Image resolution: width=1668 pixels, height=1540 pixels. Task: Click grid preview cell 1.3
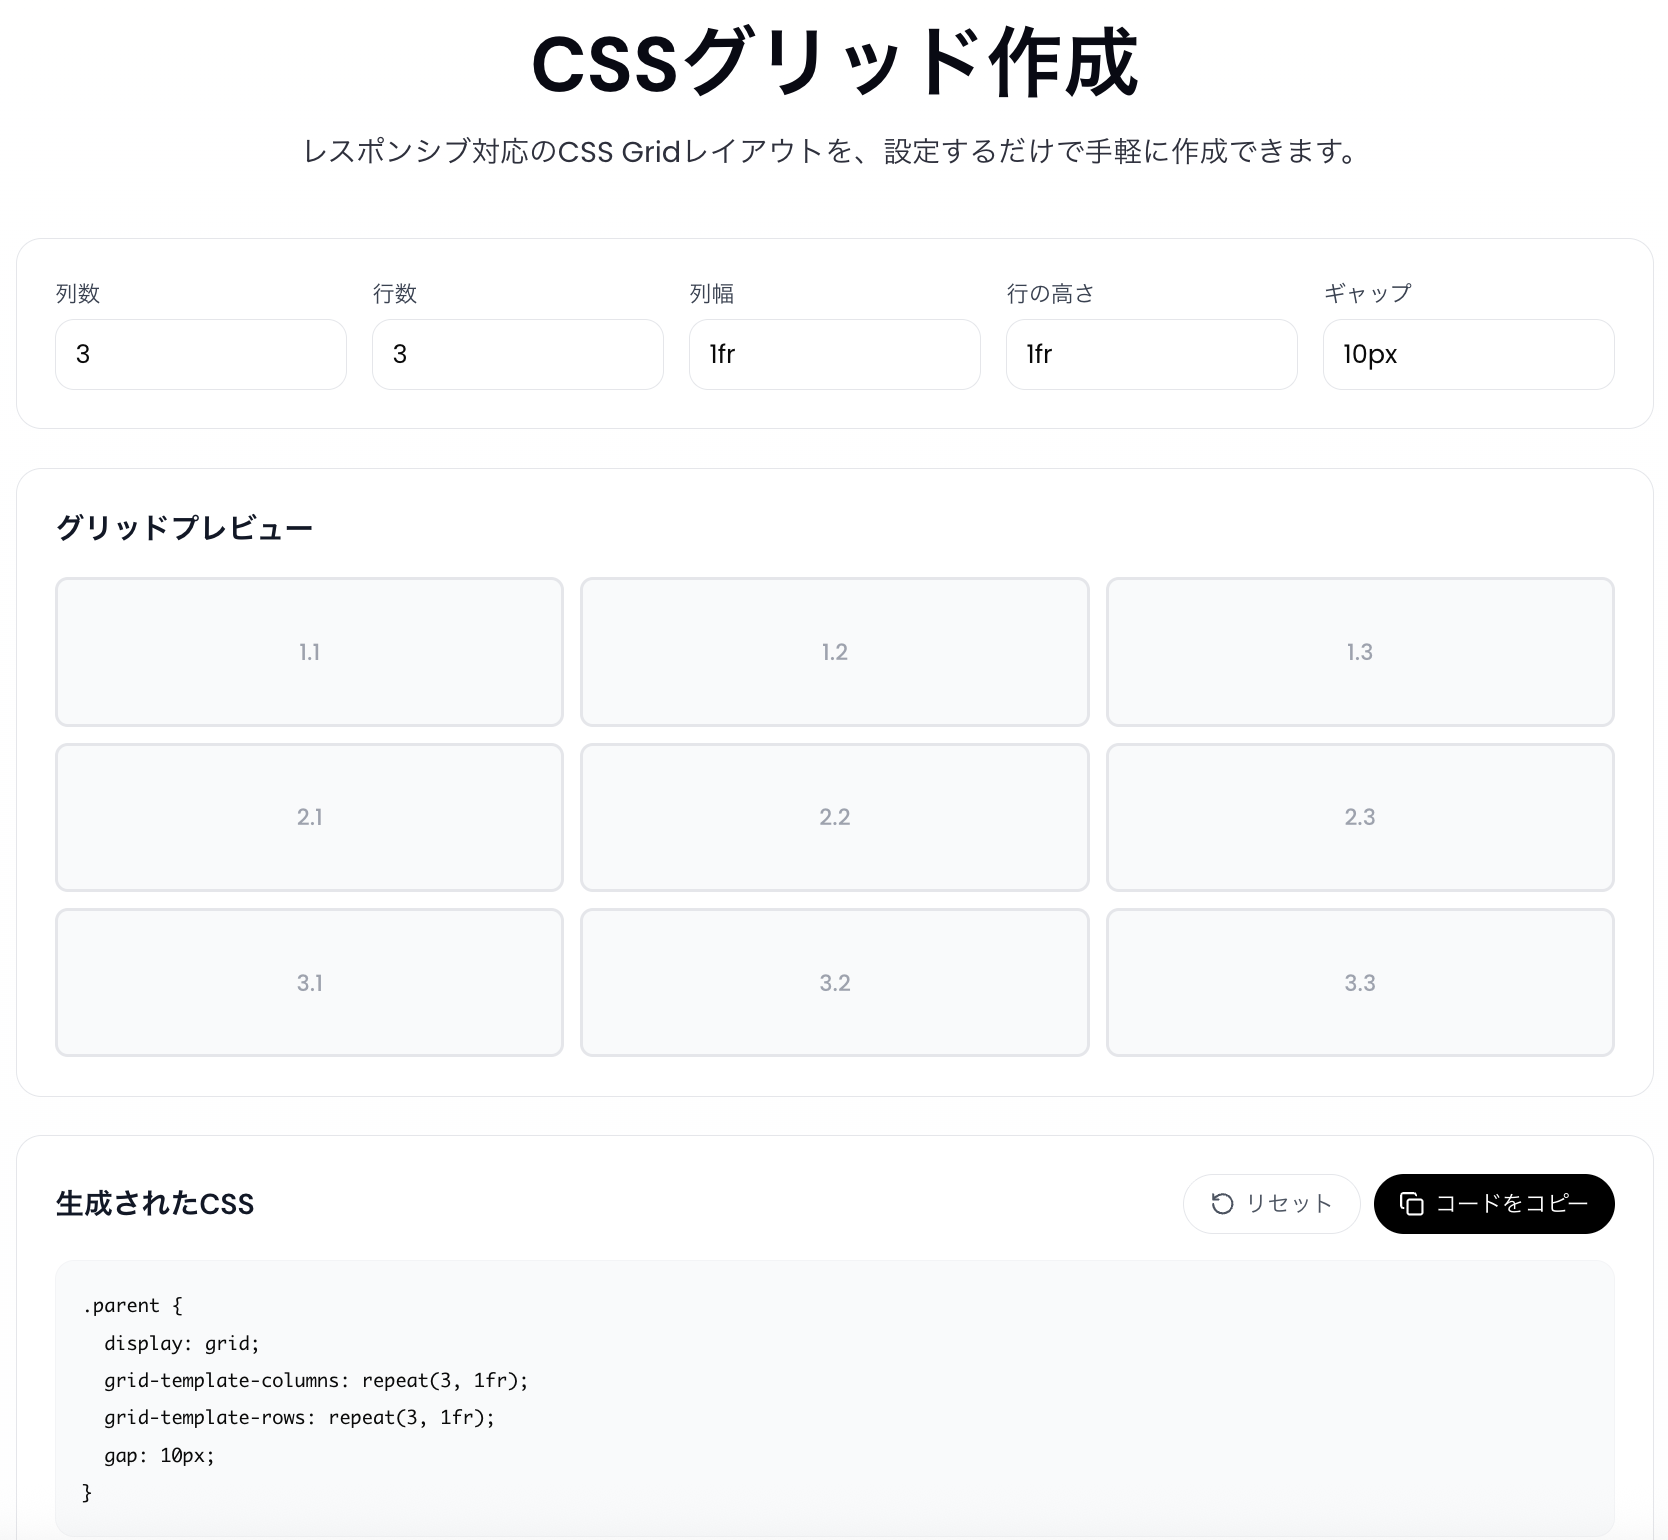point(1360,652)
